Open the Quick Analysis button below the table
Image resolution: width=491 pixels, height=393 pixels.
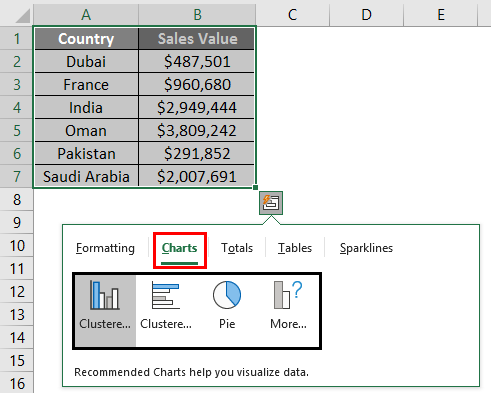coord(271,203)
